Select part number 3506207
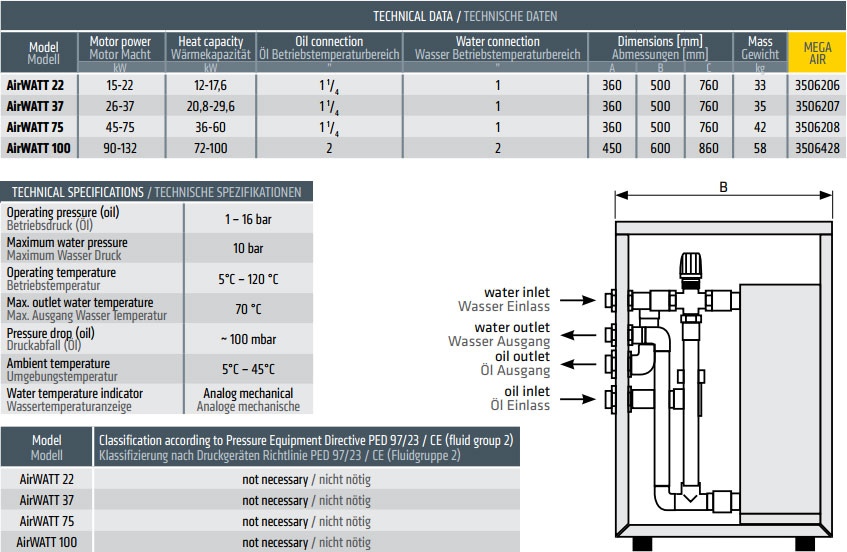Viewport: 847px width, 552px height. (817, 106)
